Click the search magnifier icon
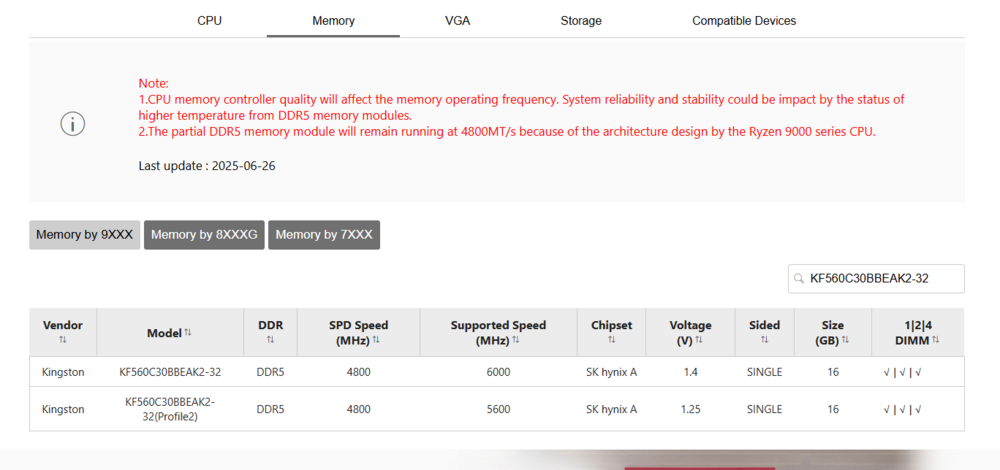This screenshot has height=470, width=1000. (x=799, y=279)
